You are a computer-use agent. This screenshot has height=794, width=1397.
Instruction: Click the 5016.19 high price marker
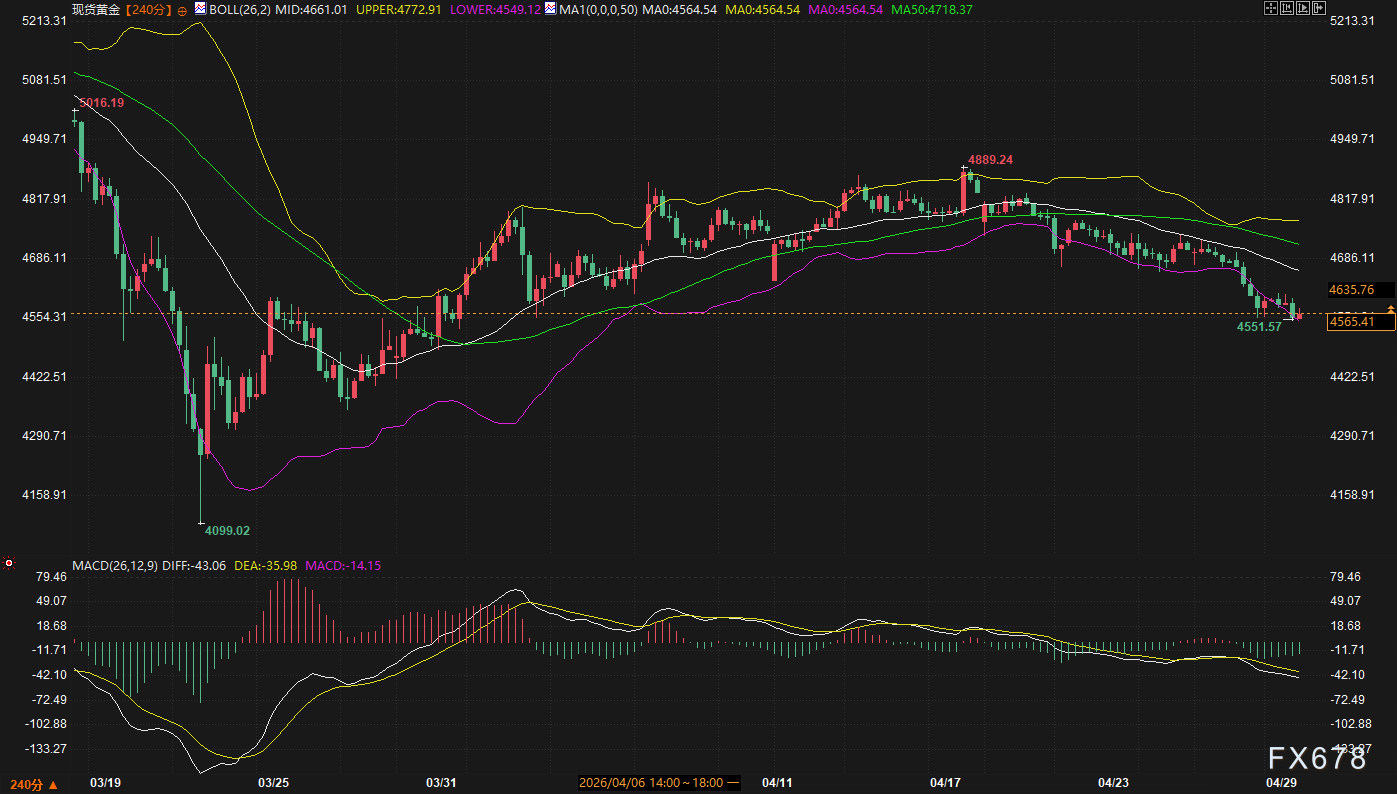(x=102, y=103)
